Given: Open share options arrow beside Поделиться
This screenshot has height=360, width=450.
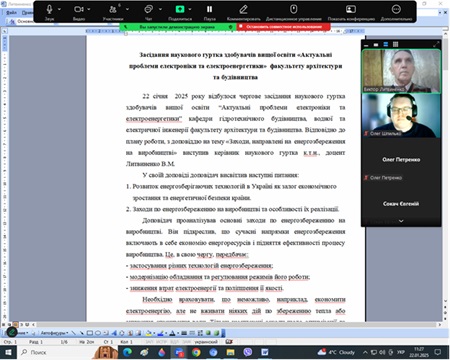Looking at the screenshot, I should point(190,9).
